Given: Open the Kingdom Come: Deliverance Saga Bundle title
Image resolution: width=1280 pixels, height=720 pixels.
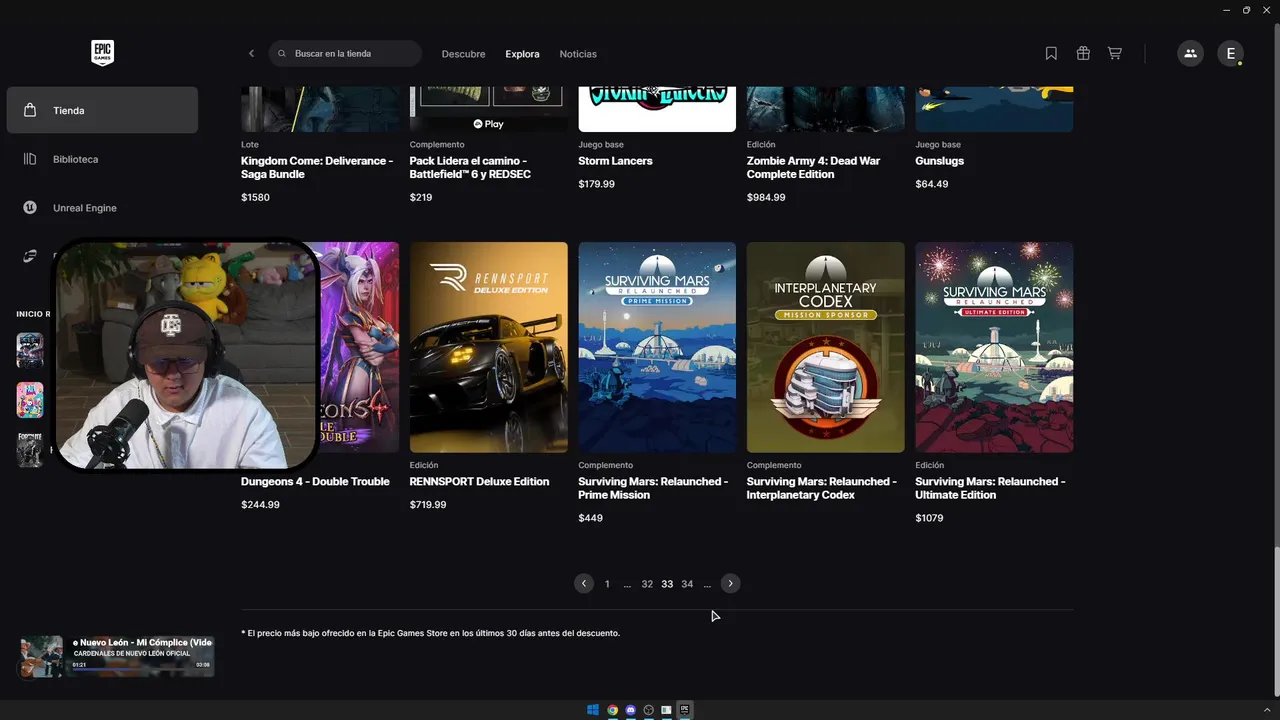Looking at the screenshot, I should (x=317, y=167).
